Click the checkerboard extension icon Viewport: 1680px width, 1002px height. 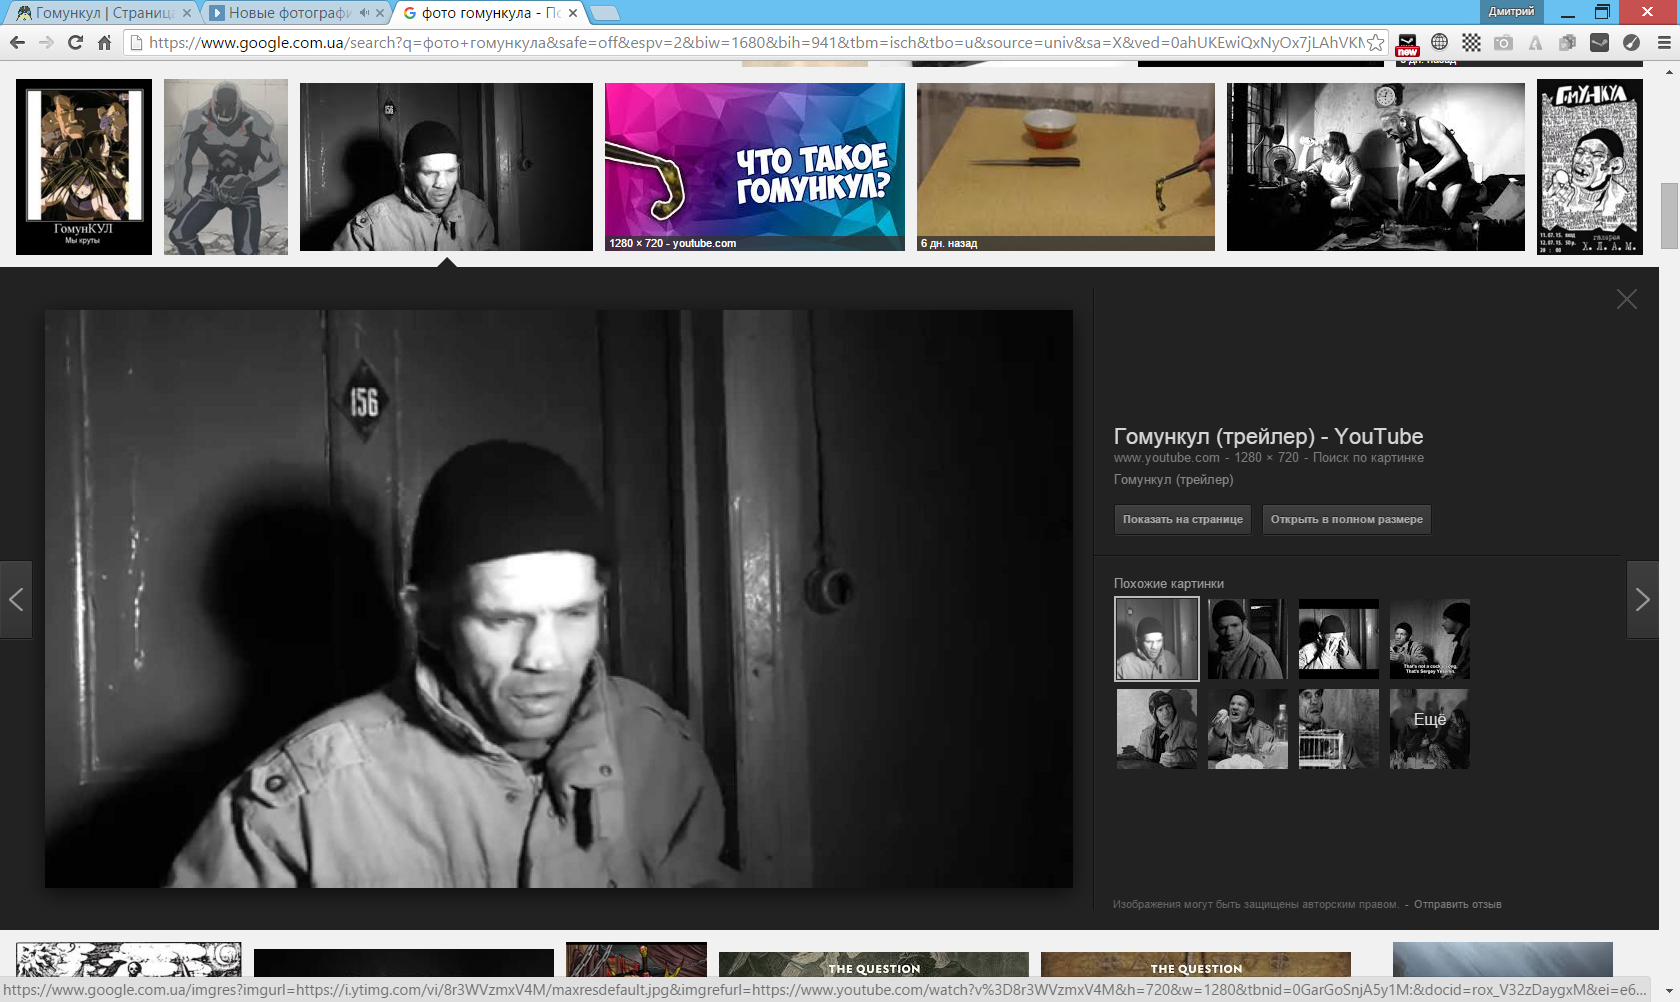(1471, 42)
